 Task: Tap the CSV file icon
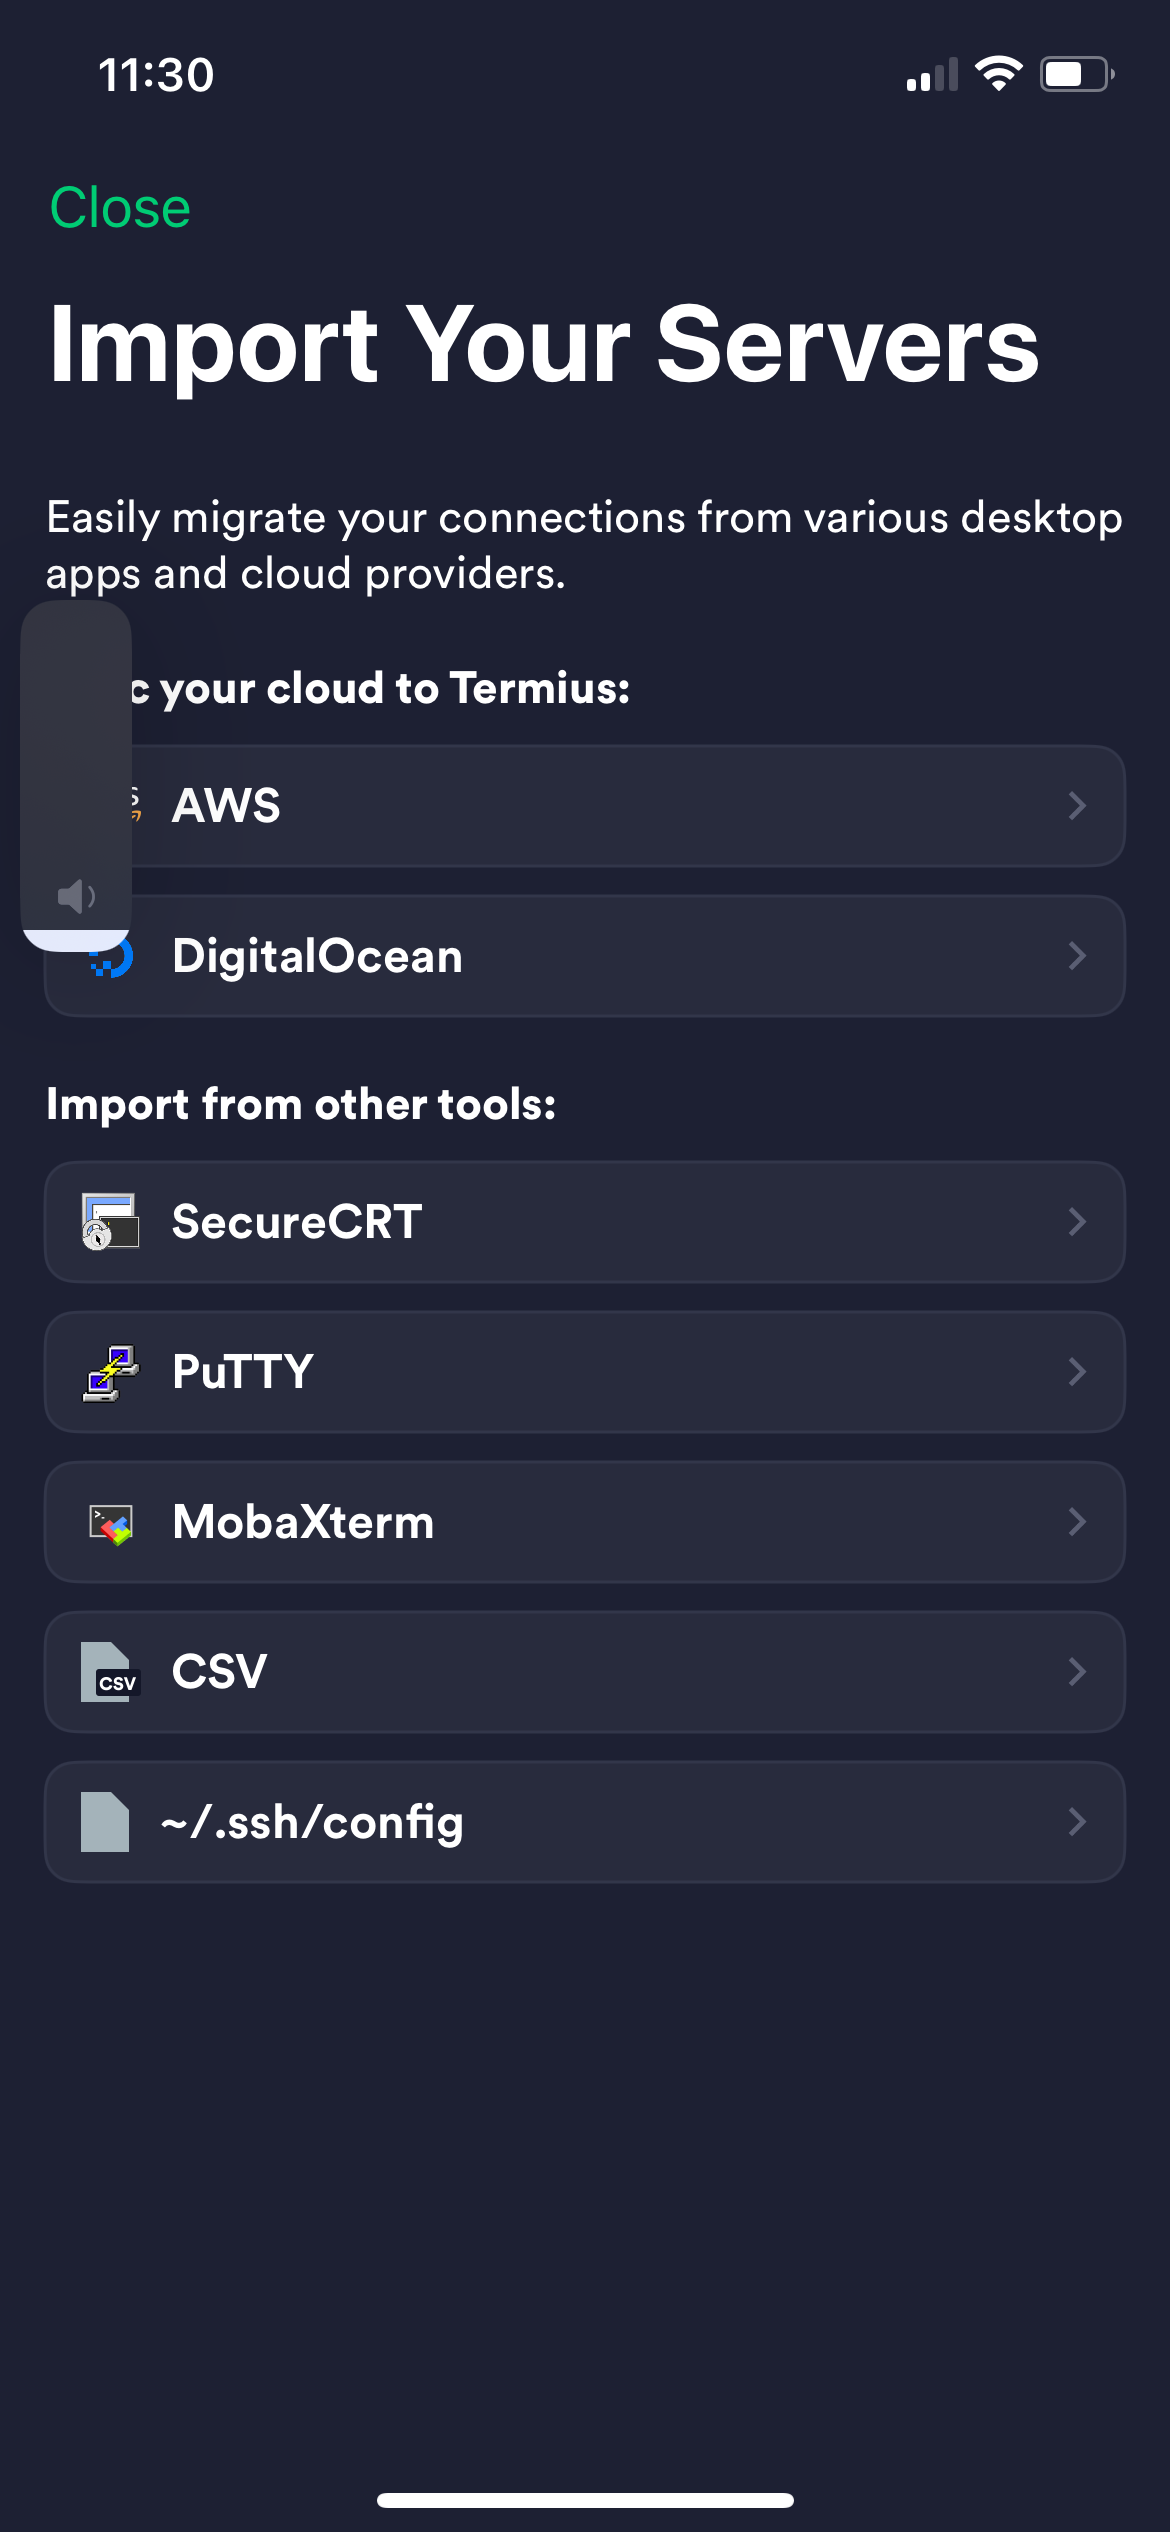pos(110,1672)
